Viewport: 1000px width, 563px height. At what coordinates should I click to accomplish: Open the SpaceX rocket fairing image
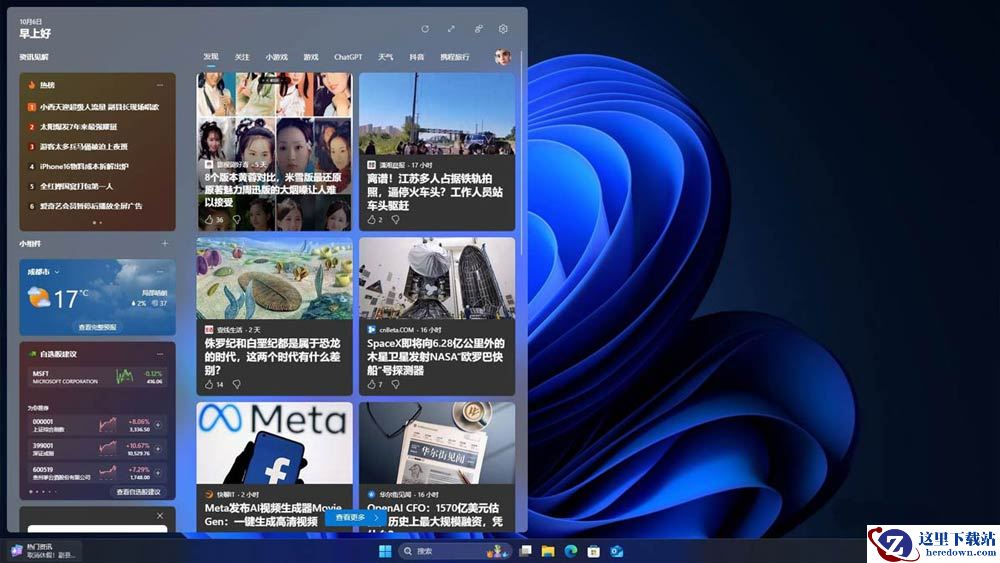(437, 279)
